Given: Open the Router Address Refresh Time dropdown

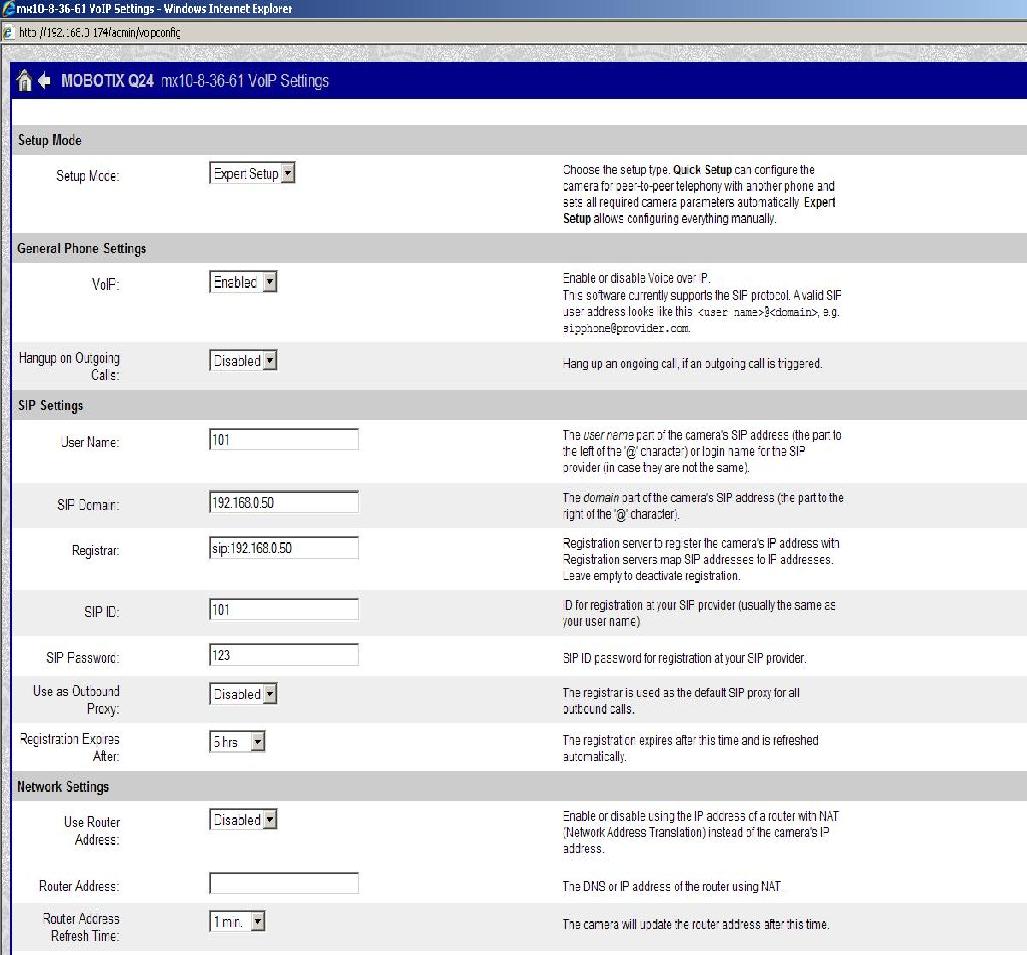Looking at the screenshot, I should (x=237, y=922).
